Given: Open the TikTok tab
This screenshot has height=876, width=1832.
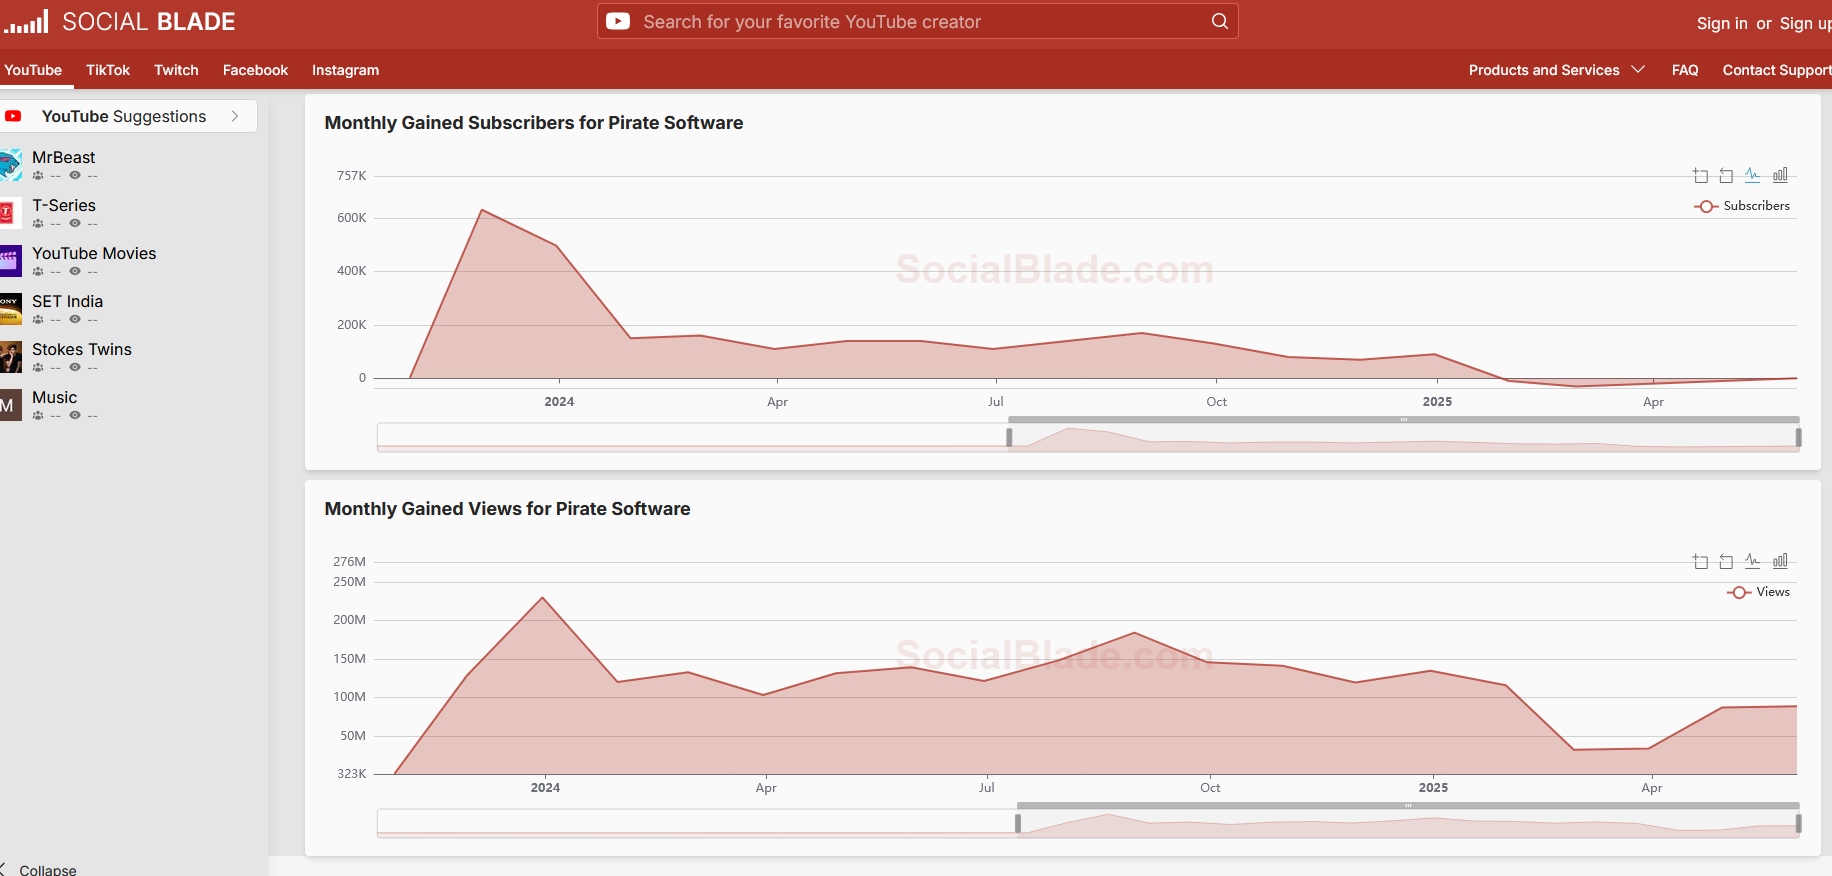Looking at the screenshot, I should coord(108,70).
